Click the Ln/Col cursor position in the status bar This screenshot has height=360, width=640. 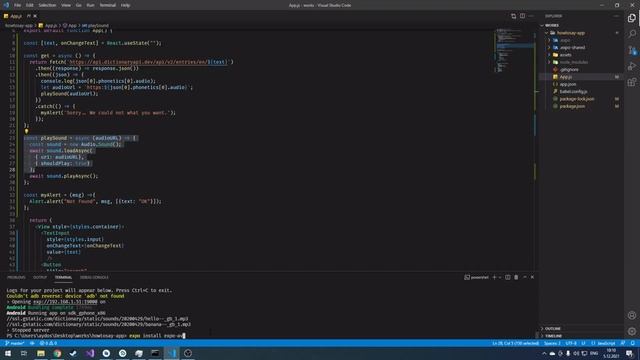516,343
